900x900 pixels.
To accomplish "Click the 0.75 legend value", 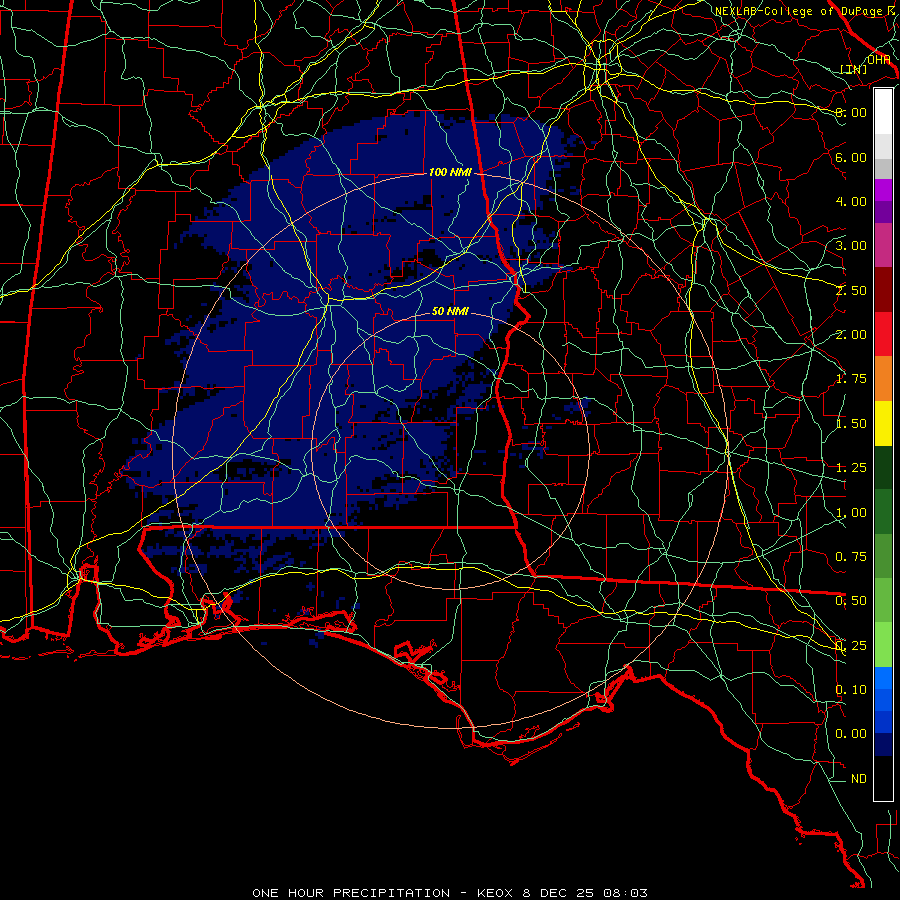I will click(851, 557).
